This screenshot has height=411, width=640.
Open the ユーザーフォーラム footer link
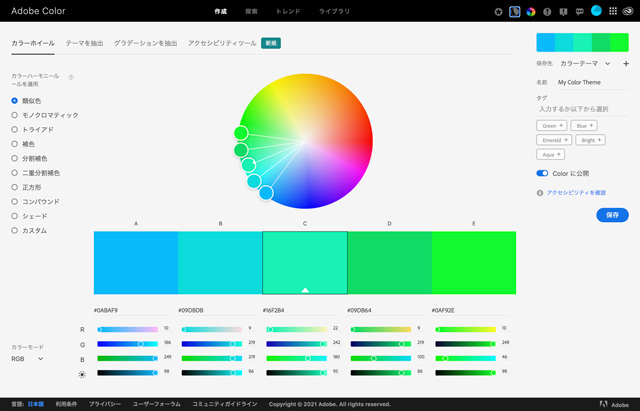pos(156,404)
